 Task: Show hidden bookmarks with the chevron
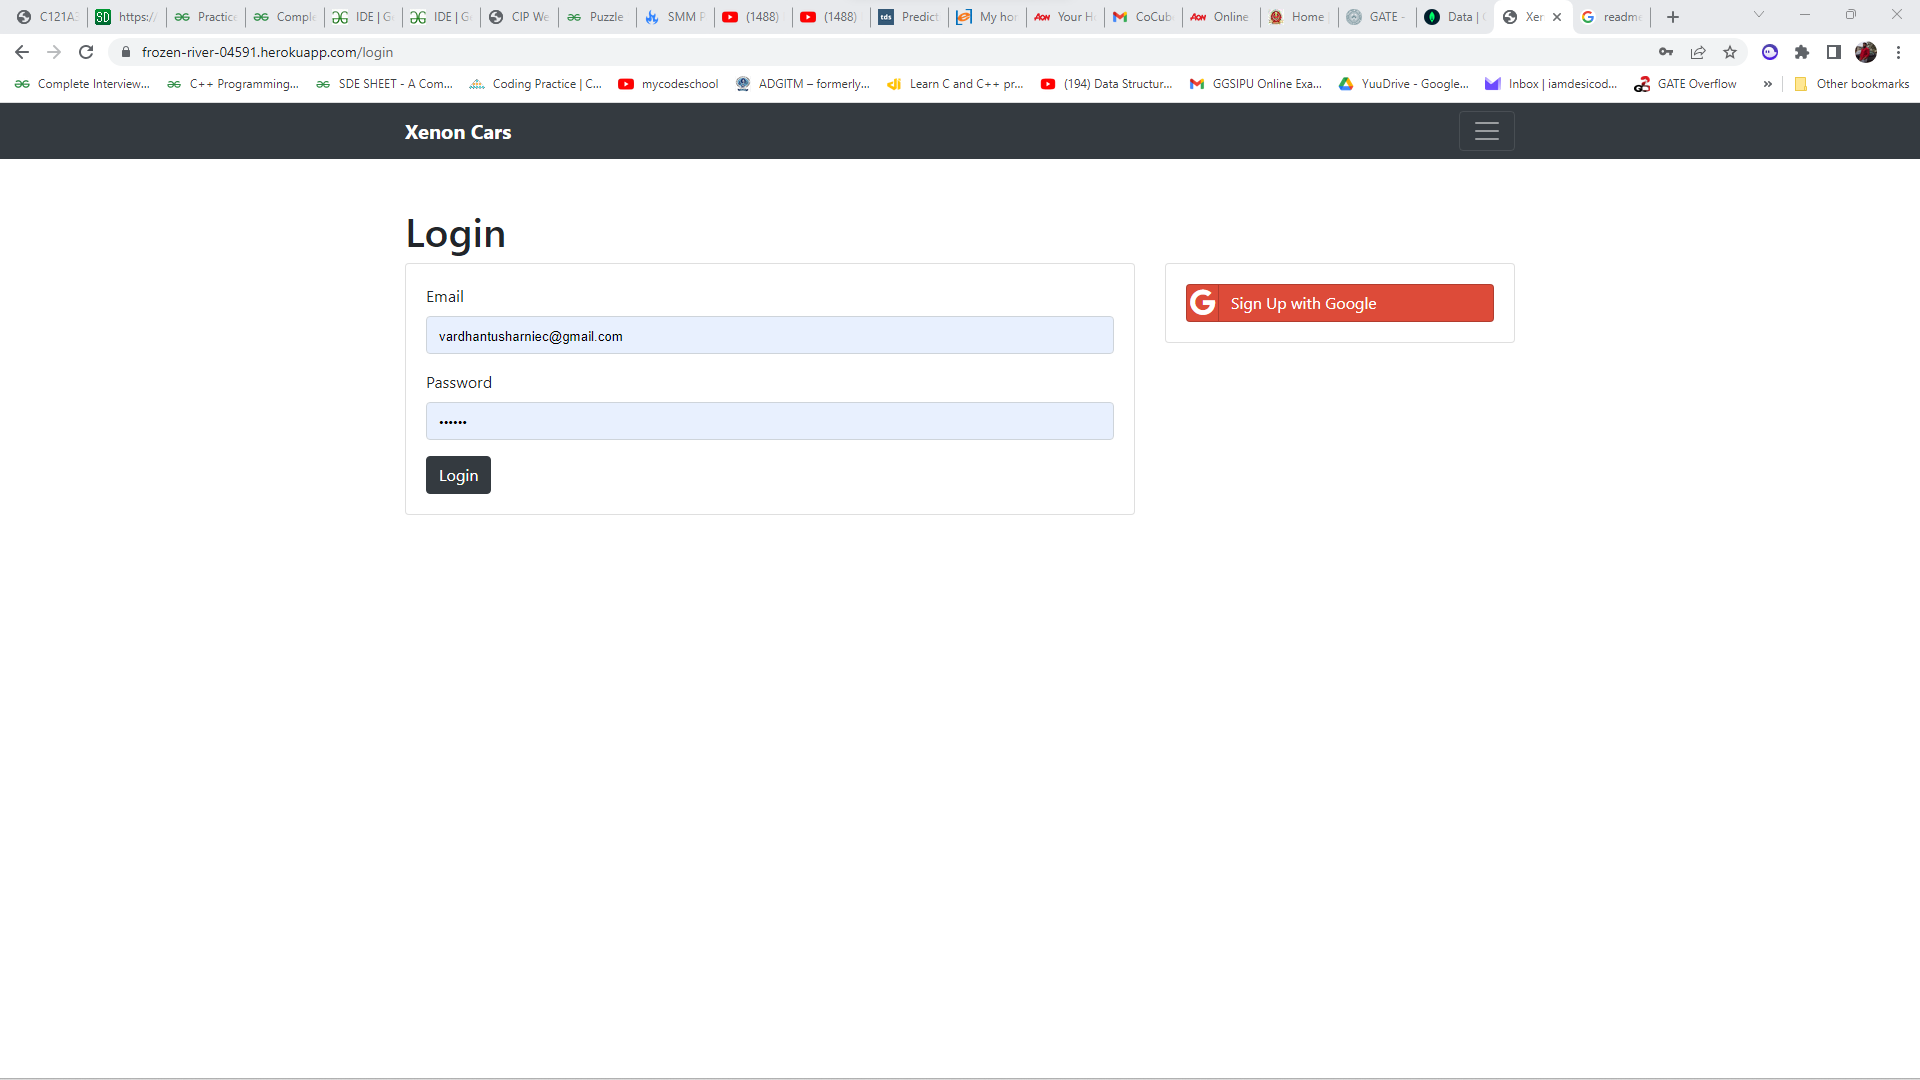point(1768,84)
